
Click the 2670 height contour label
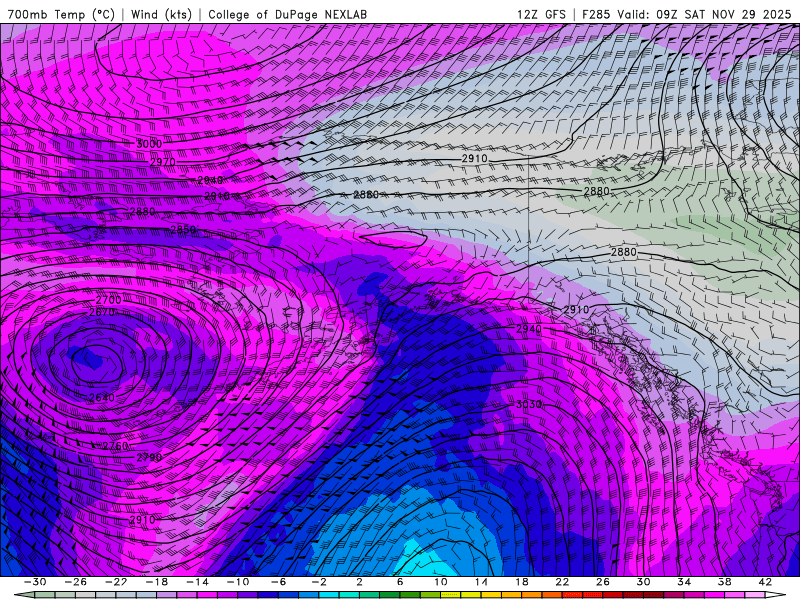102,312
